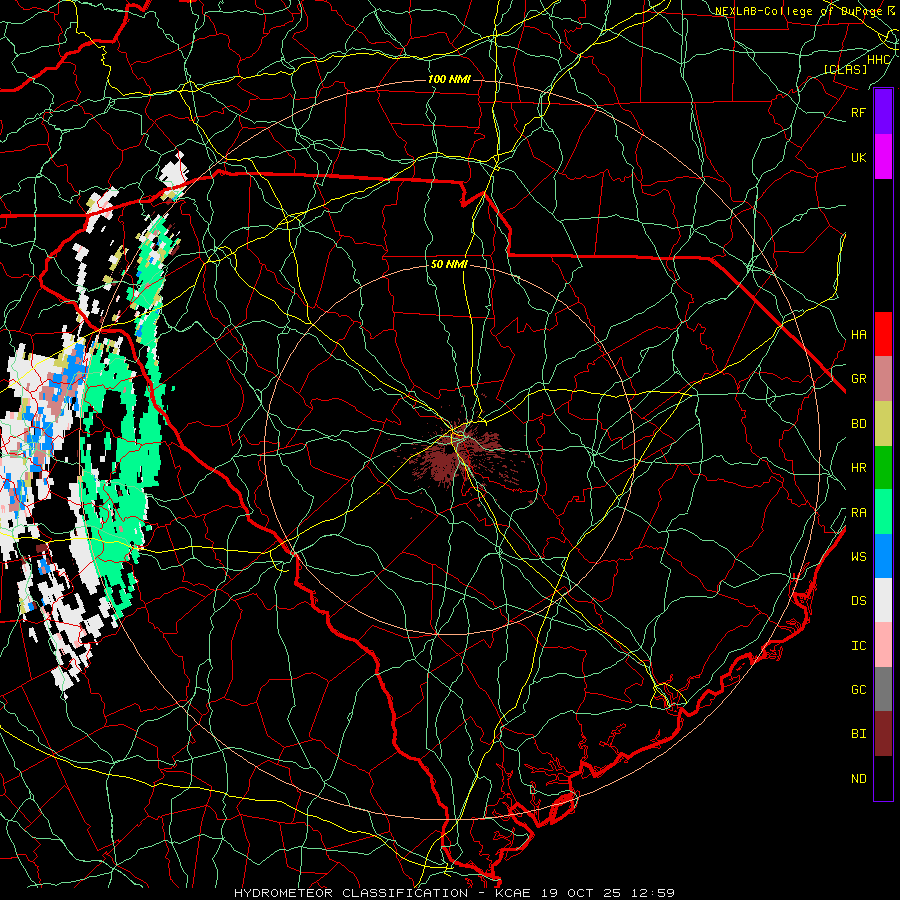Click the IC legend label
This screenshot has width=900, height=900.
858,646
